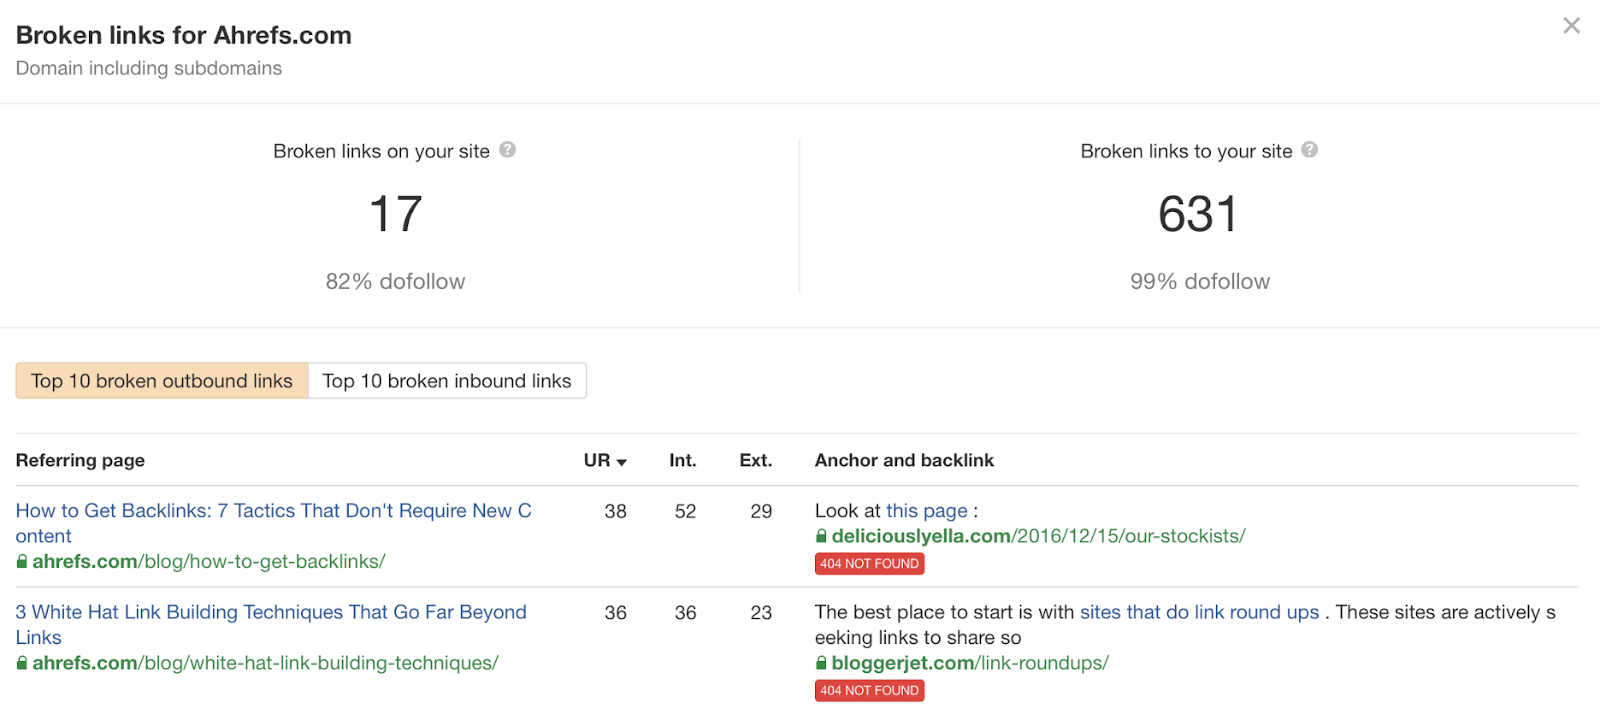1600x709 pixels.
Task: Follow the 'this page' anchor link
Action: point(927,511)
